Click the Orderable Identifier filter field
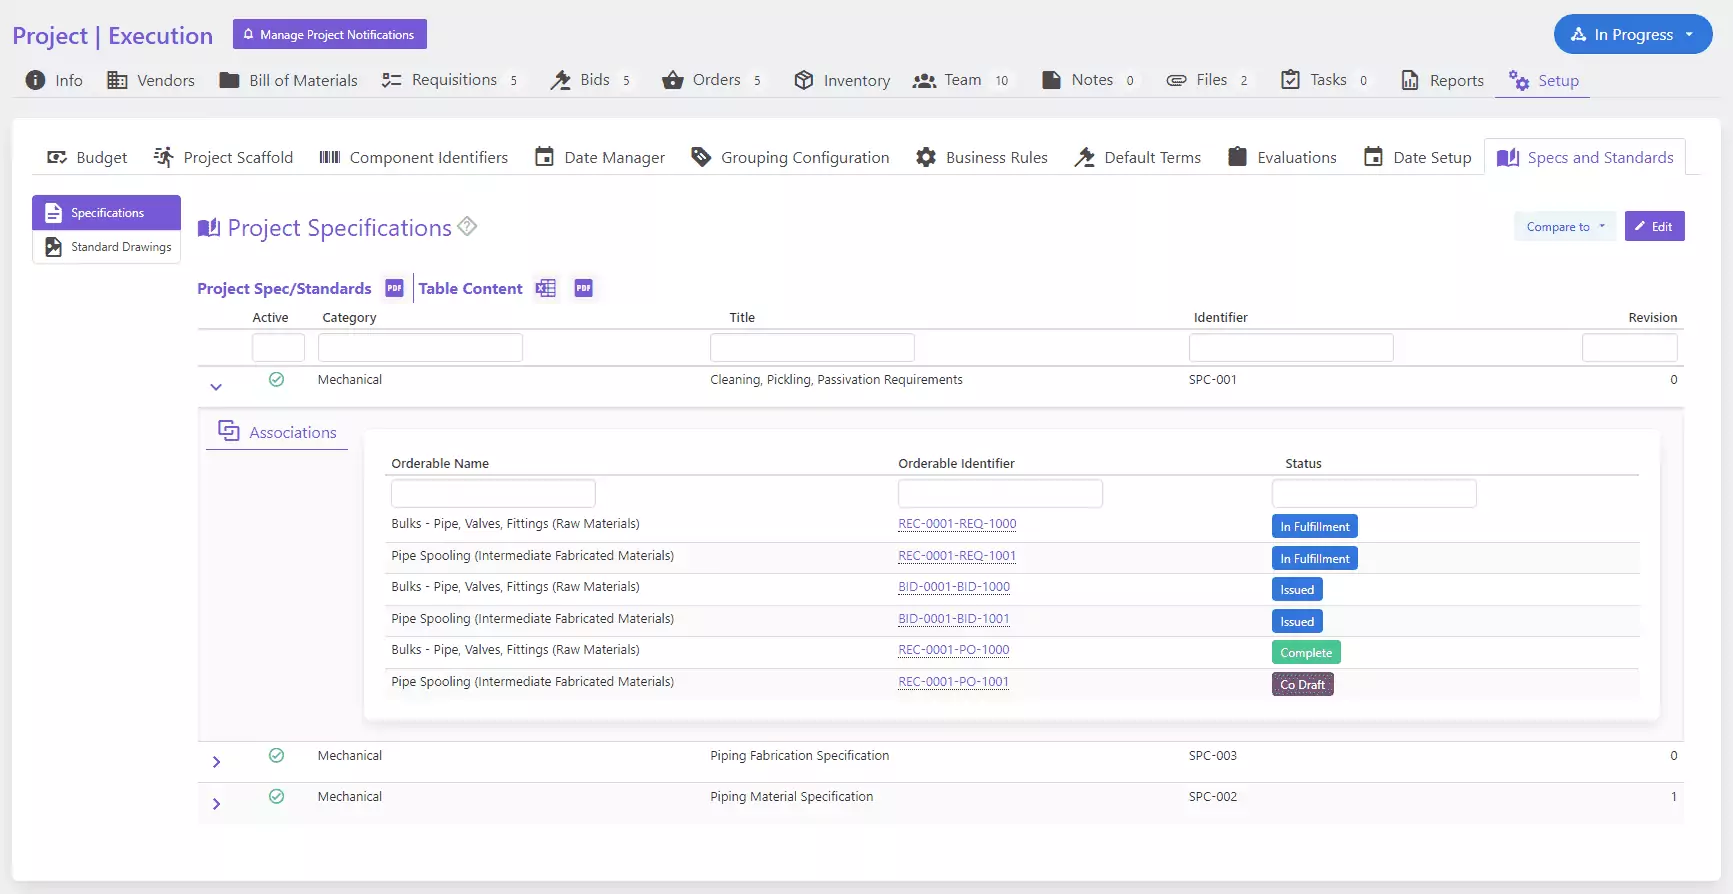The image size is (1733, 894). pos(1000,493)
